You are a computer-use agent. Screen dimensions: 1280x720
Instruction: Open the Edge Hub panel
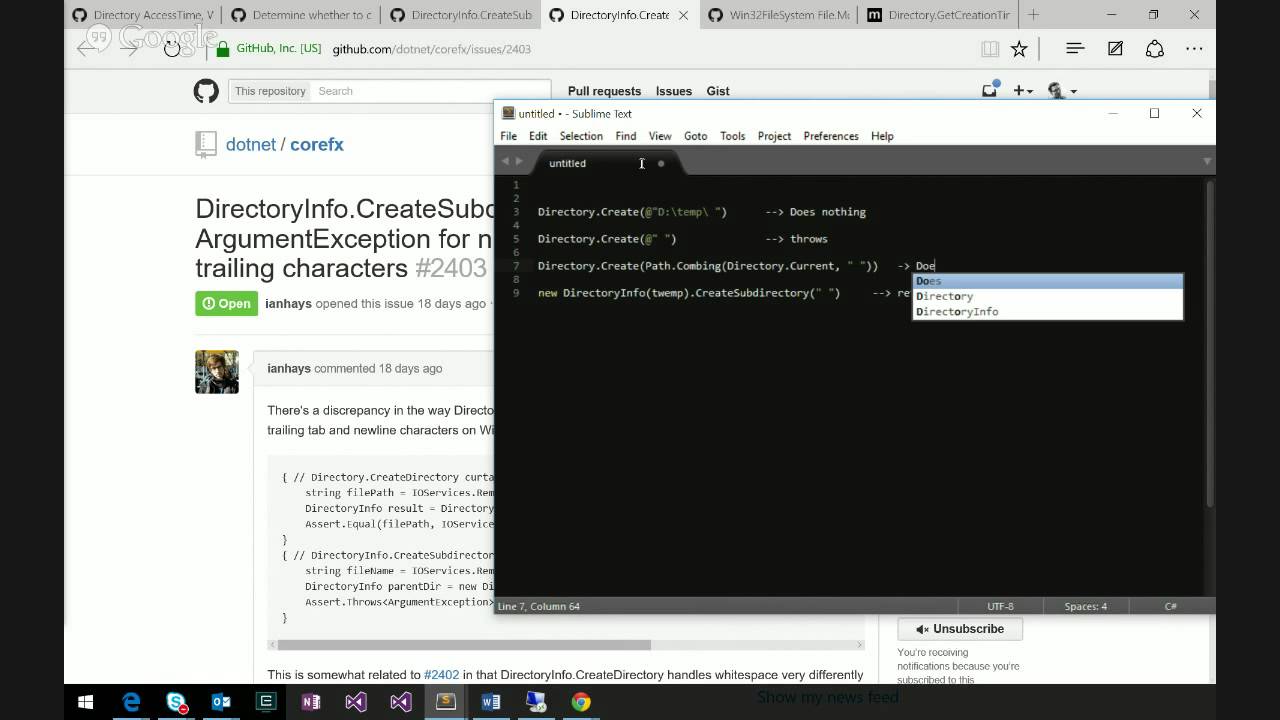(1075, 49)
